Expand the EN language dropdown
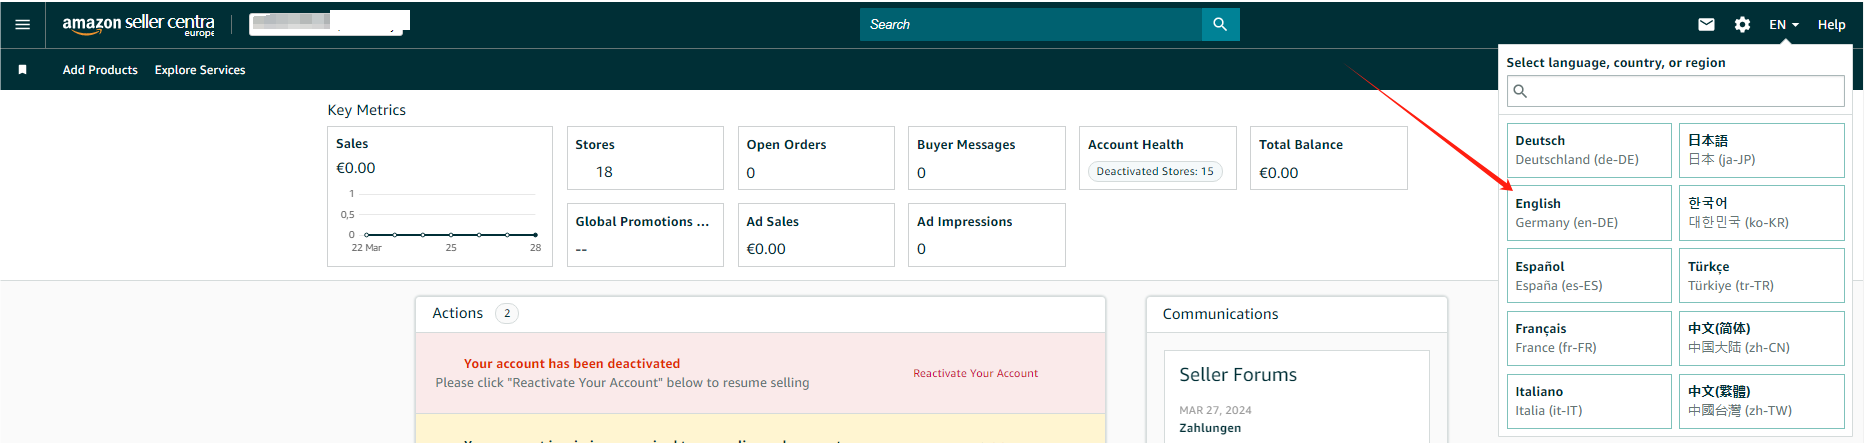This screenshot has height=443, width=1864. tap(1783, 25)
